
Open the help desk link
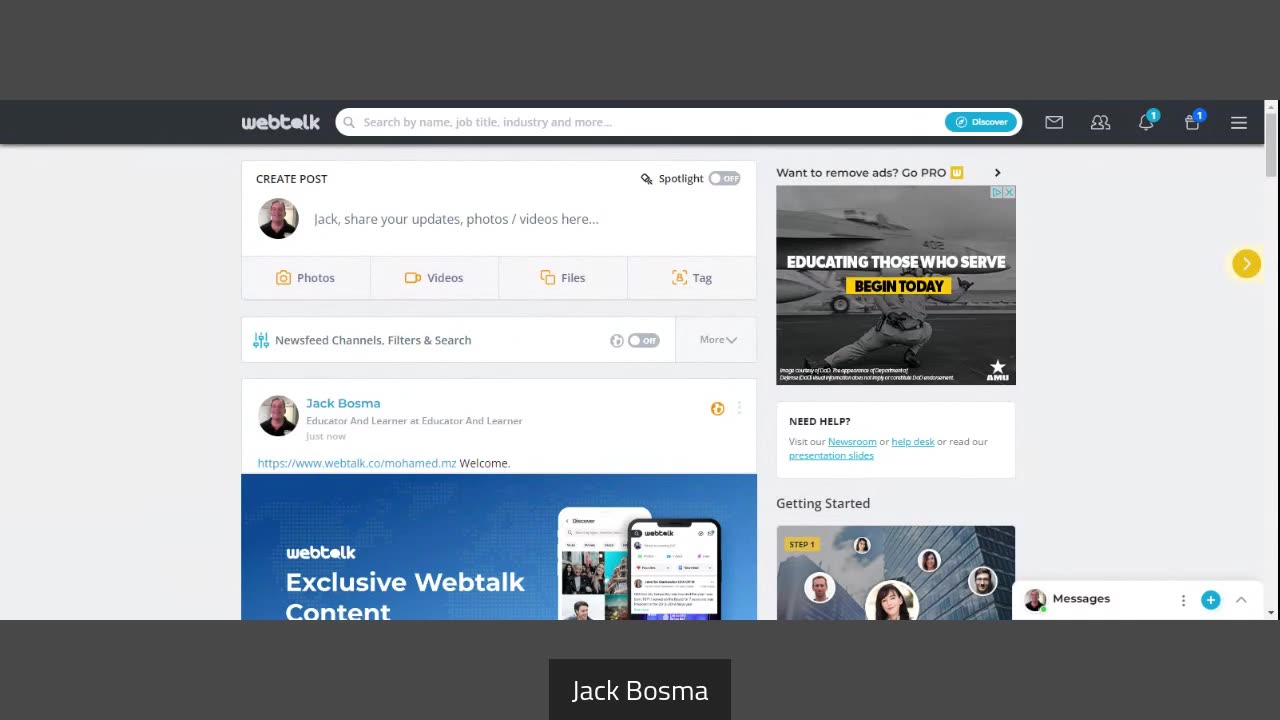coord(913,441)
